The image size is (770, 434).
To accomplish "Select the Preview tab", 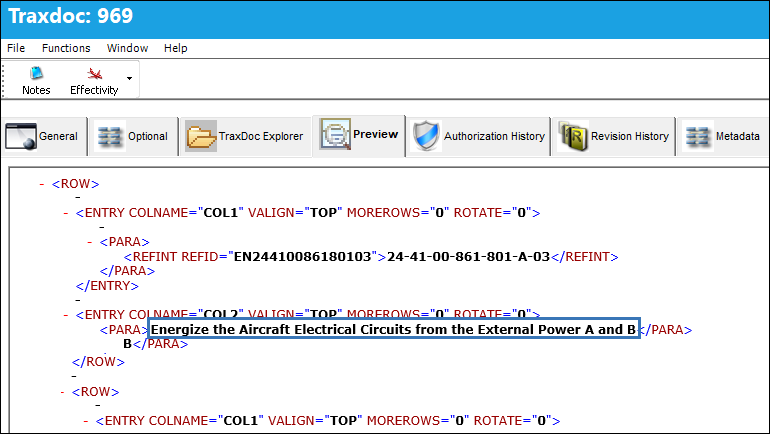I will click(358, 135).
